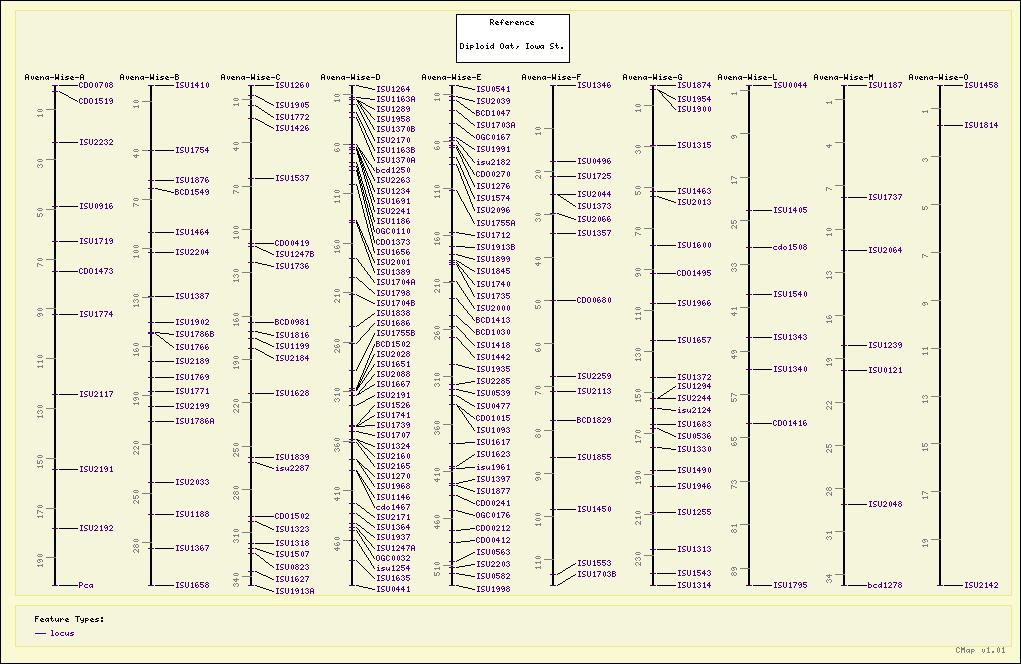This screenshot has height=664, width=1021.
Task: Select locus ISU1814 on map O
Action: pyautogui.click(x=981, y=125)
